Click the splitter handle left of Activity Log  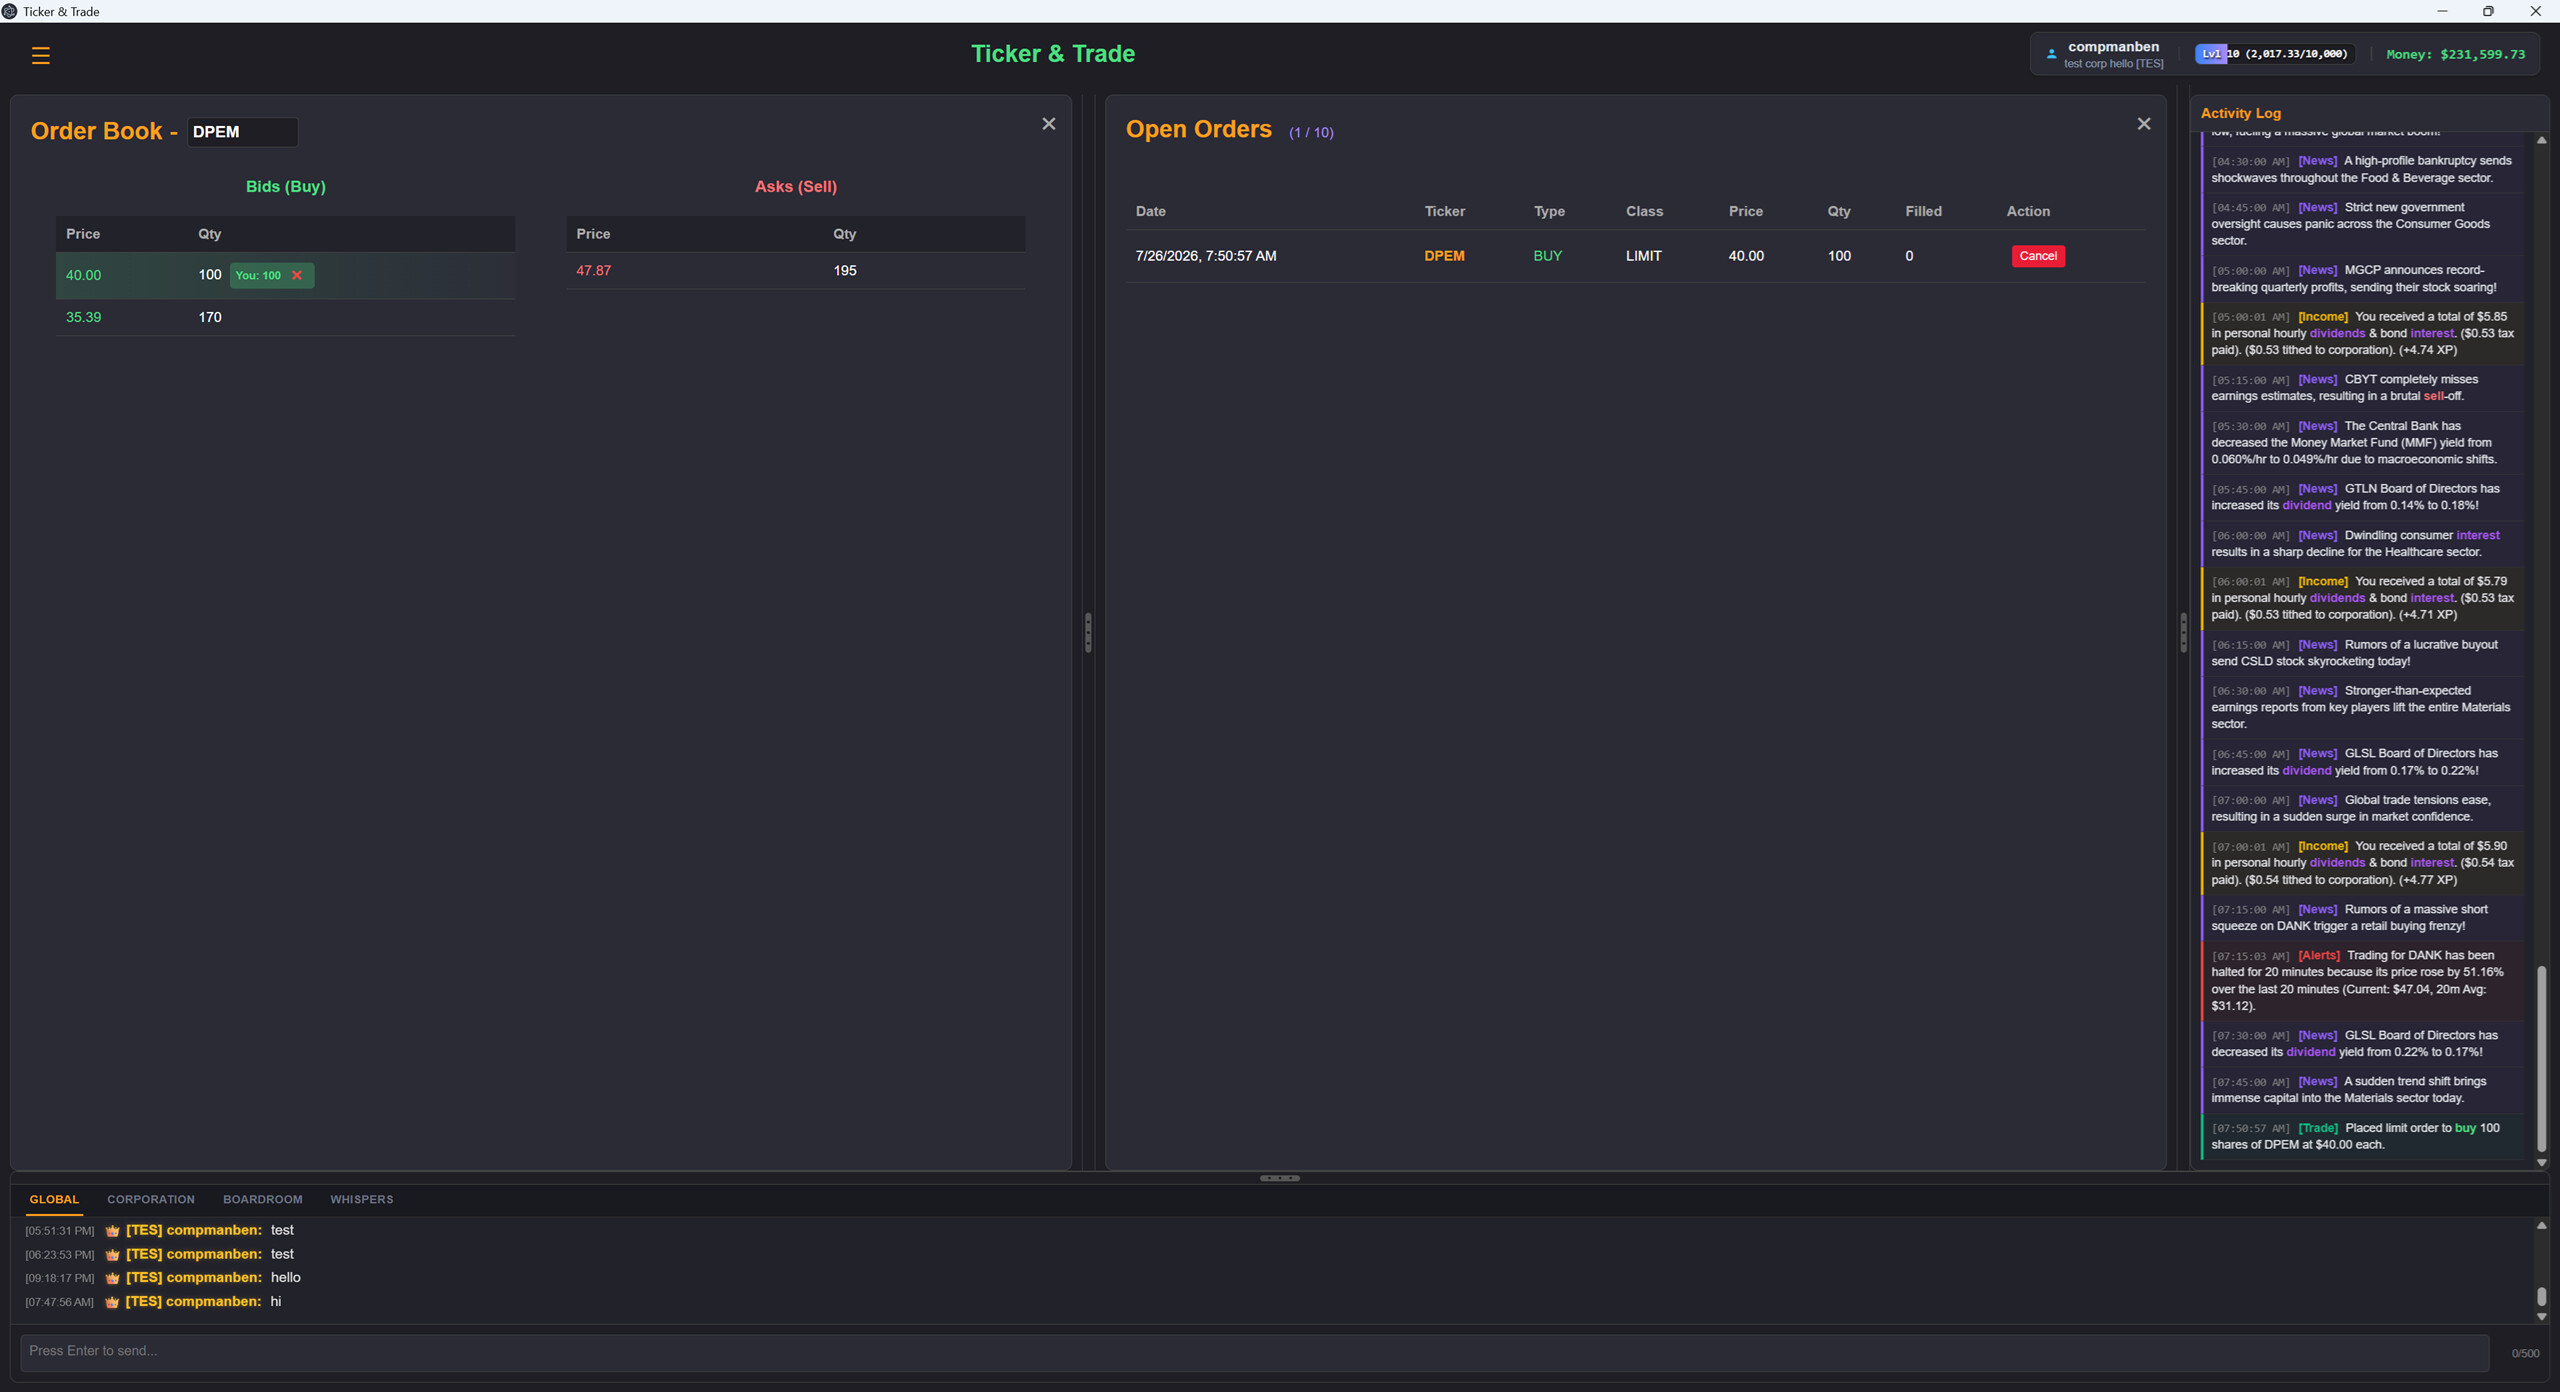tap(2183, 632)
